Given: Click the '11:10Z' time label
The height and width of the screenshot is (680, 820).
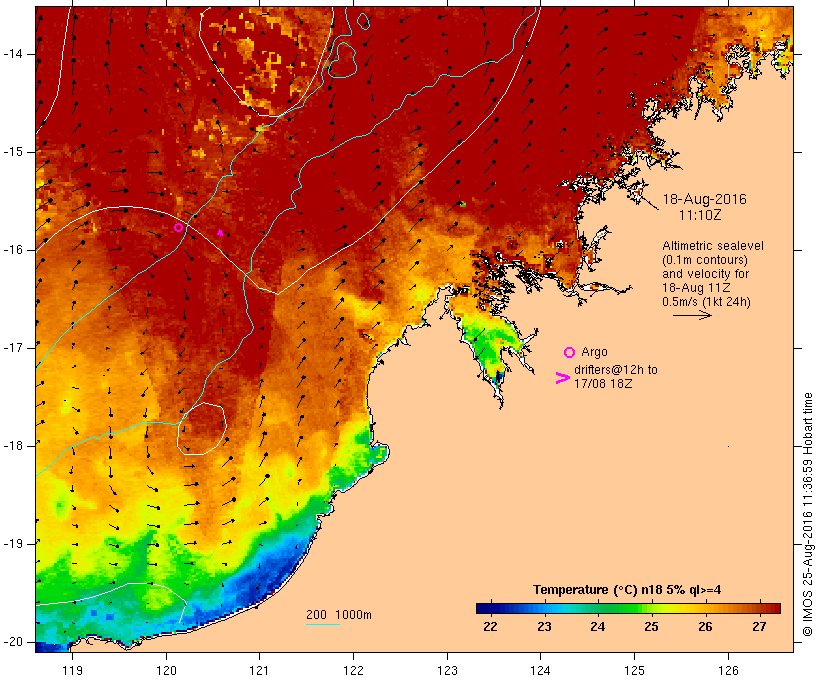Looking at the screenshot, I should pos(700,215).
